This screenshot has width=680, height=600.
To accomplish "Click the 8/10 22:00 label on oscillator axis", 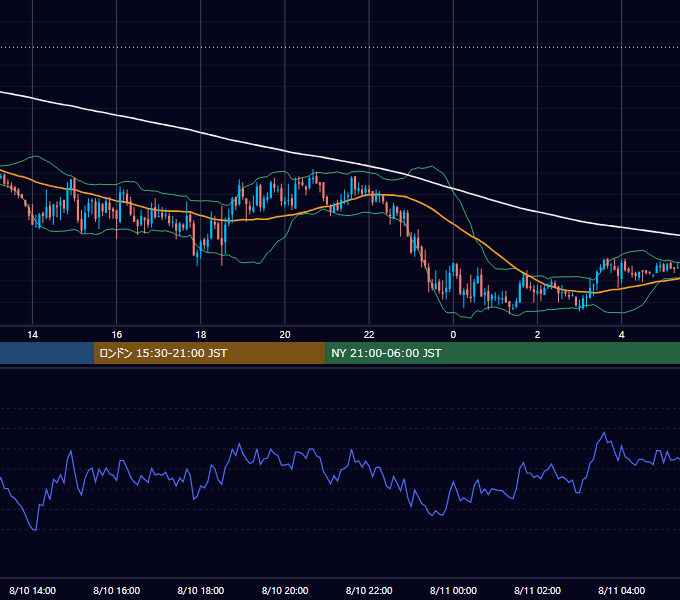I will tap(369, 590).
